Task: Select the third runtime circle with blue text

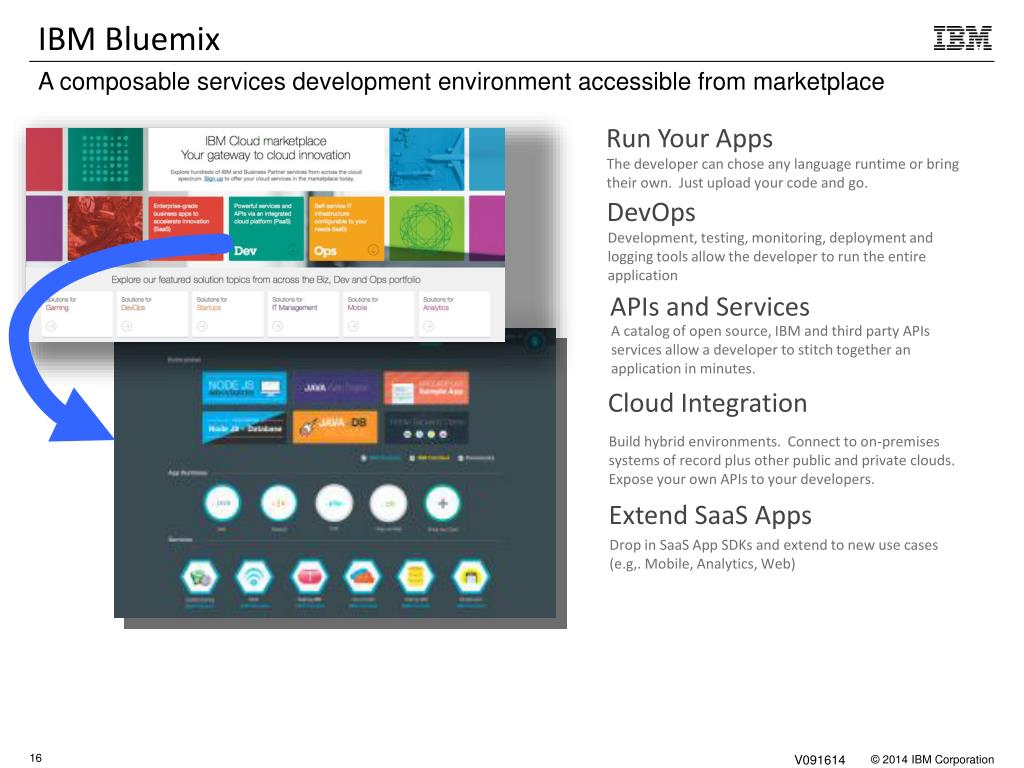Action: (334, 504)
